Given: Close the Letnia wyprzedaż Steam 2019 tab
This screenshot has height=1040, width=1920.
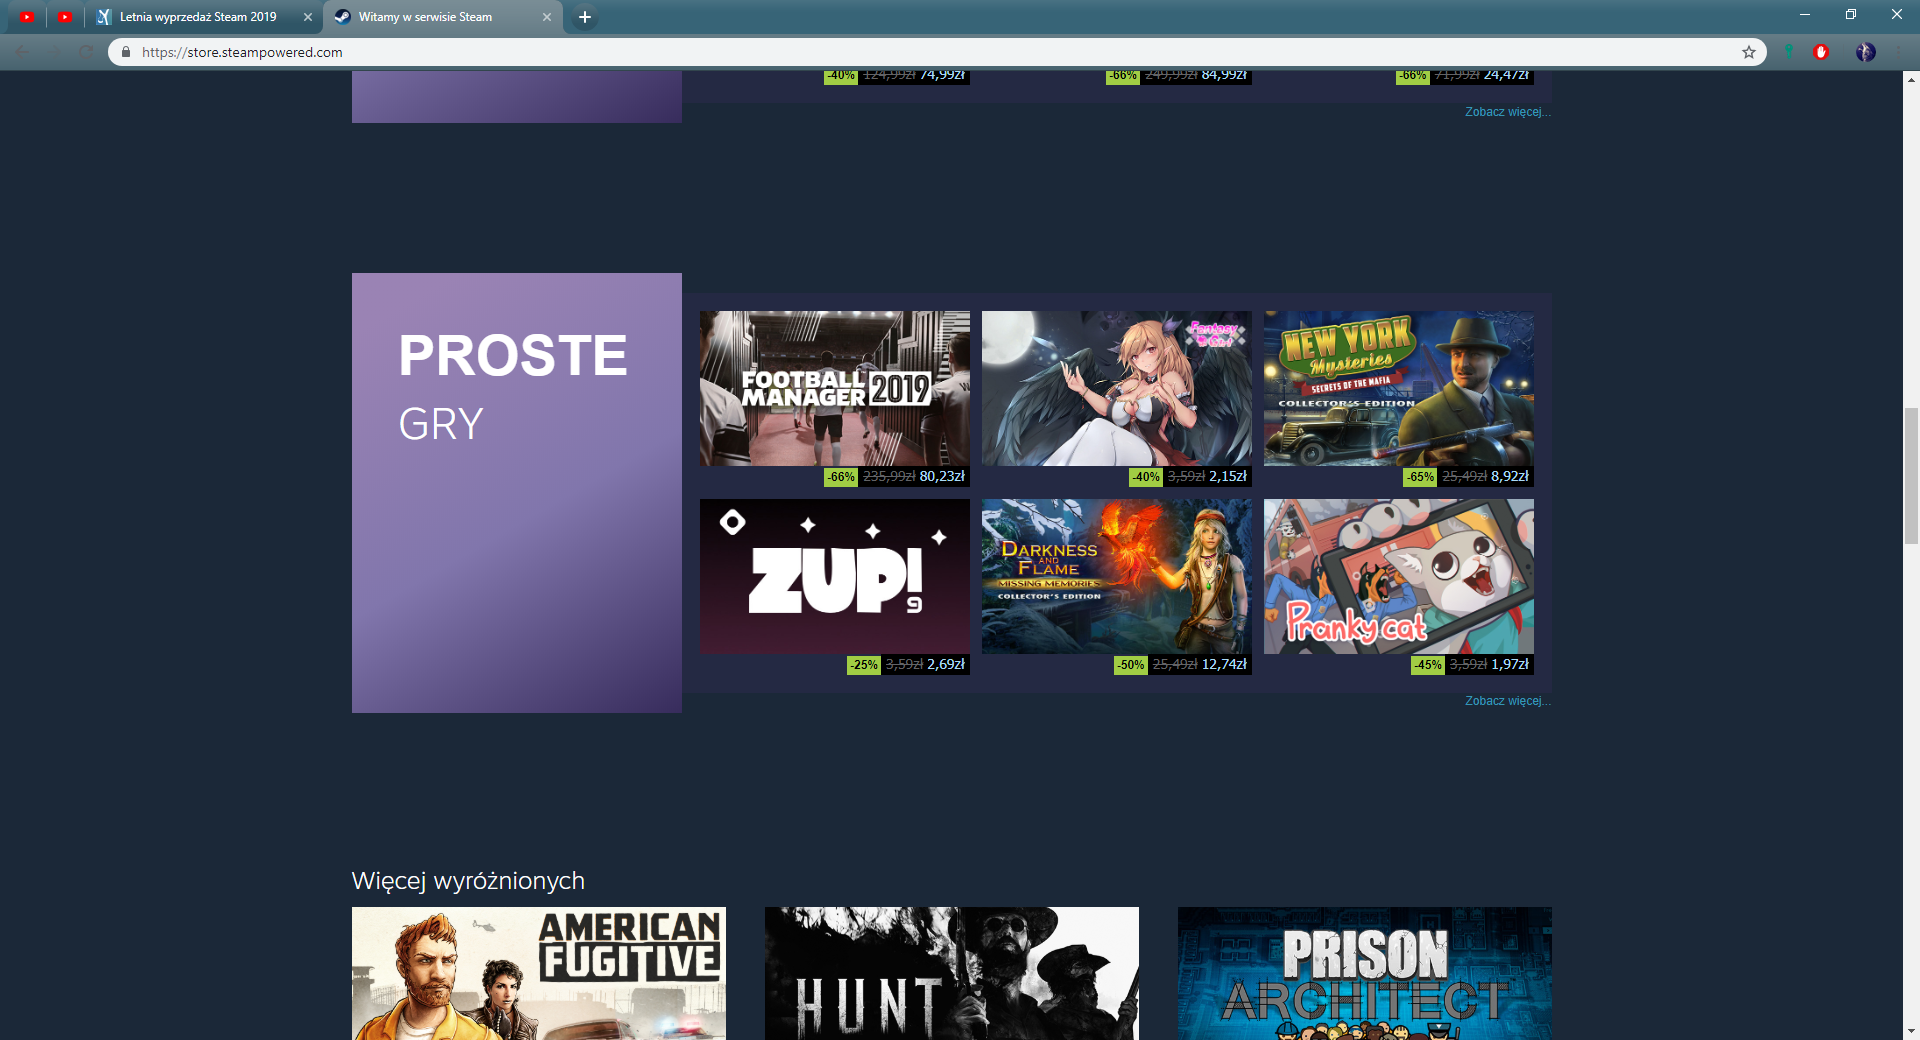Looking at the screenshot, I should pyautogui.click(x=308, y=17).
